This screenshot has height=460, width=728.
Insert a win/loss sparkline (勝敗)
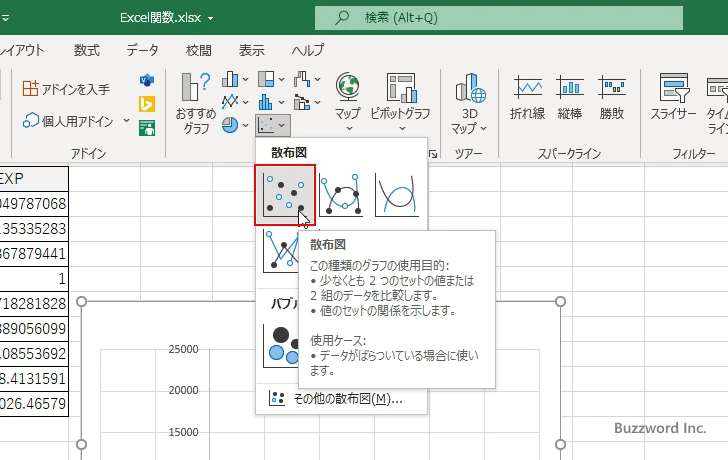[x=612, y=97]
